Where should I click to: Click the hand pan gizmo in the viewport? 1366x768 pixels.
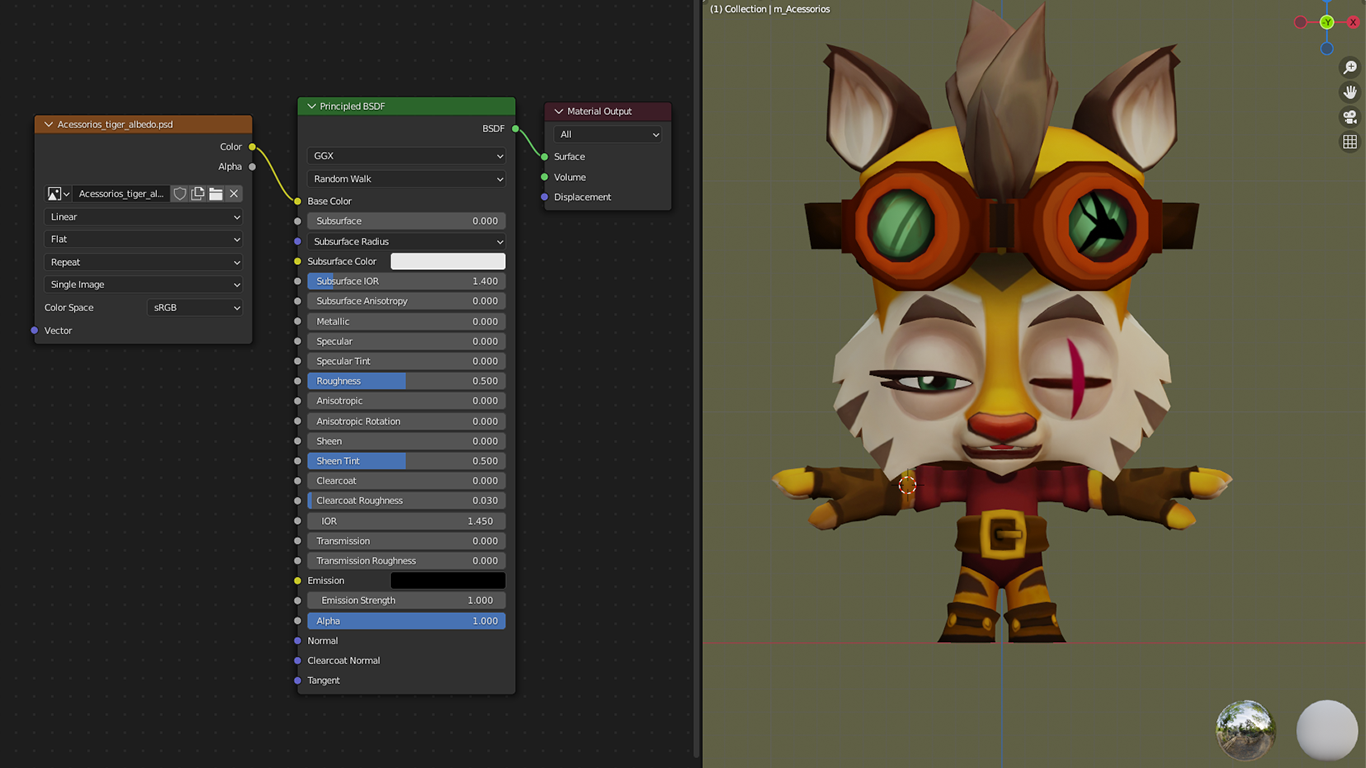click(x=1350, y=92)
